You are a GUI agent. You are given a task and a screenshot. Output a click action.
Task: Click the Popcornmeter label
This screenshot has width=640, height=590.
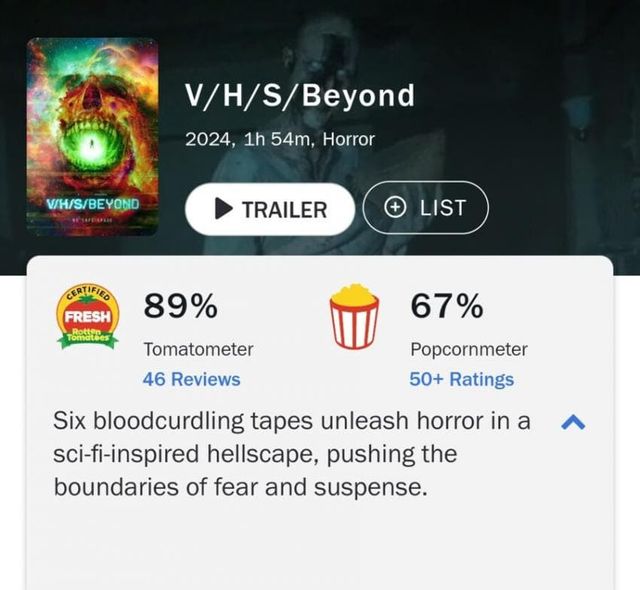coord(469,349)
